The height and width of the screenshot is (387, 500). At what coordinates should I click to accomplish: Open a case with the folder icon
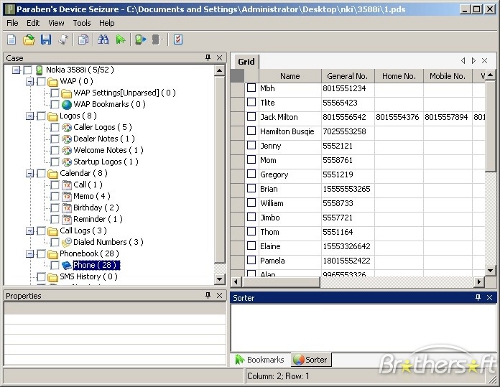29,40
